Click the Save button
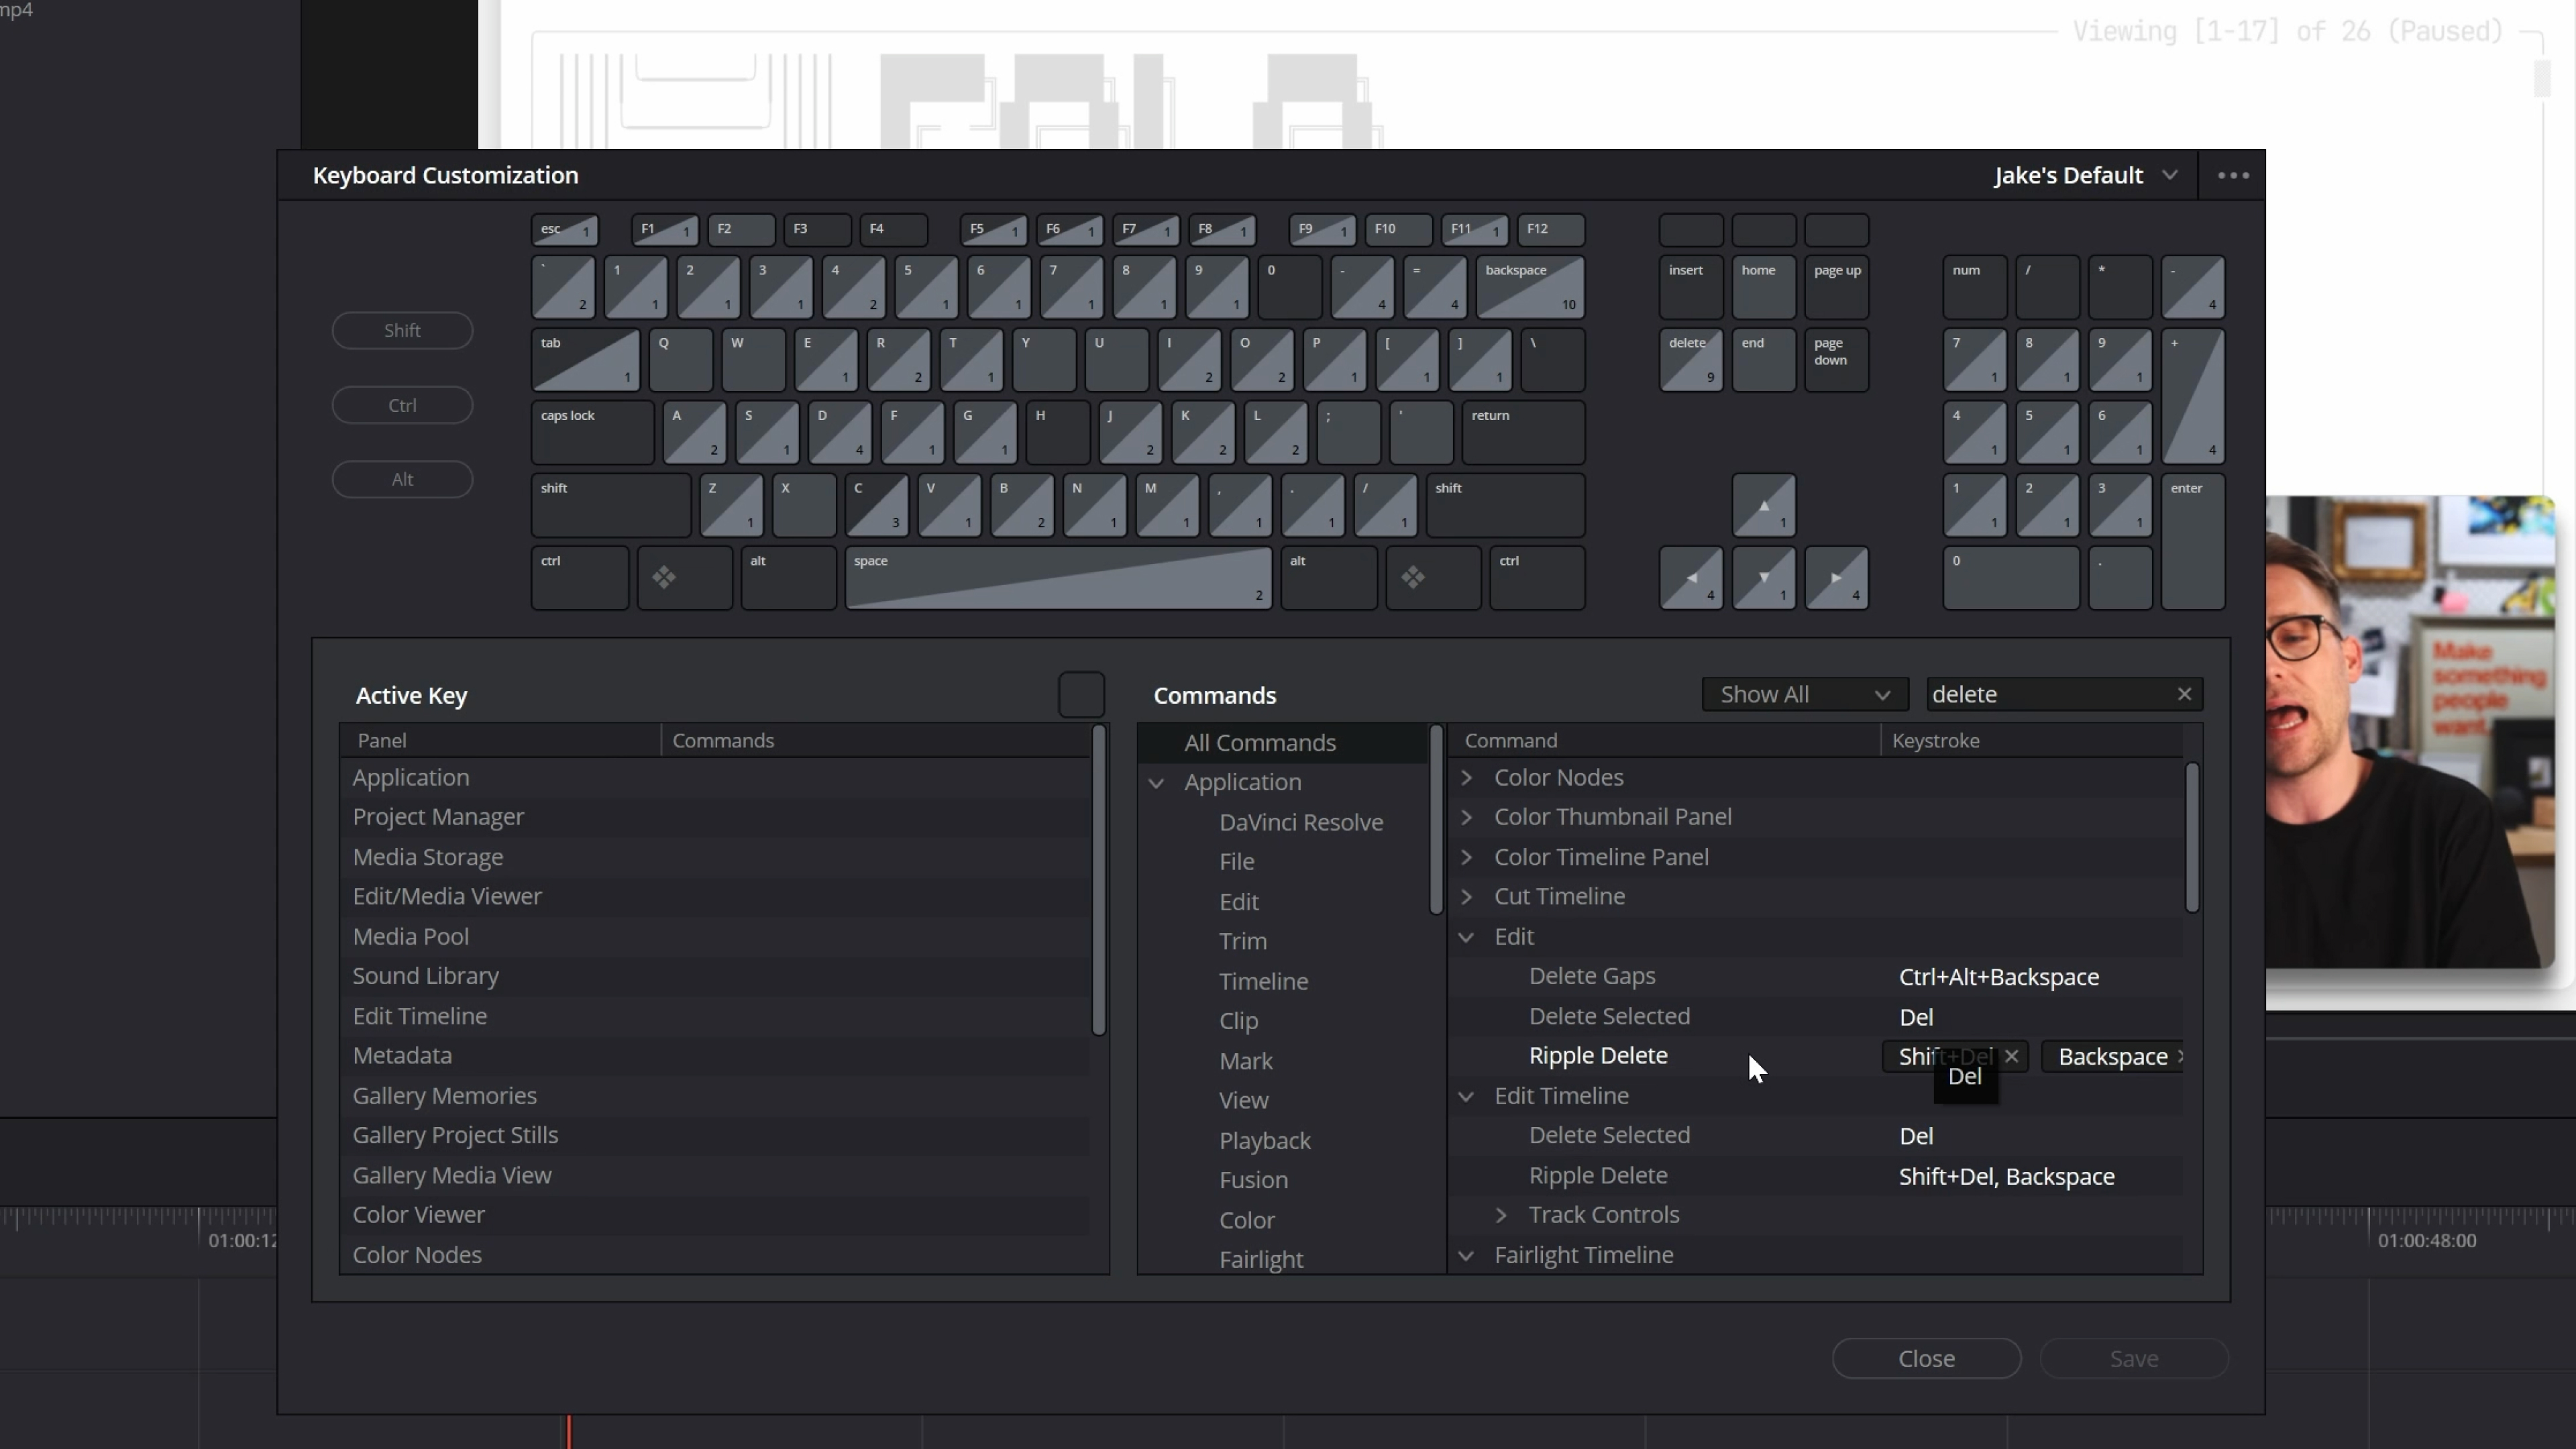The width and height of the screenshot is (2576, 1449). click(2133, 1358)
